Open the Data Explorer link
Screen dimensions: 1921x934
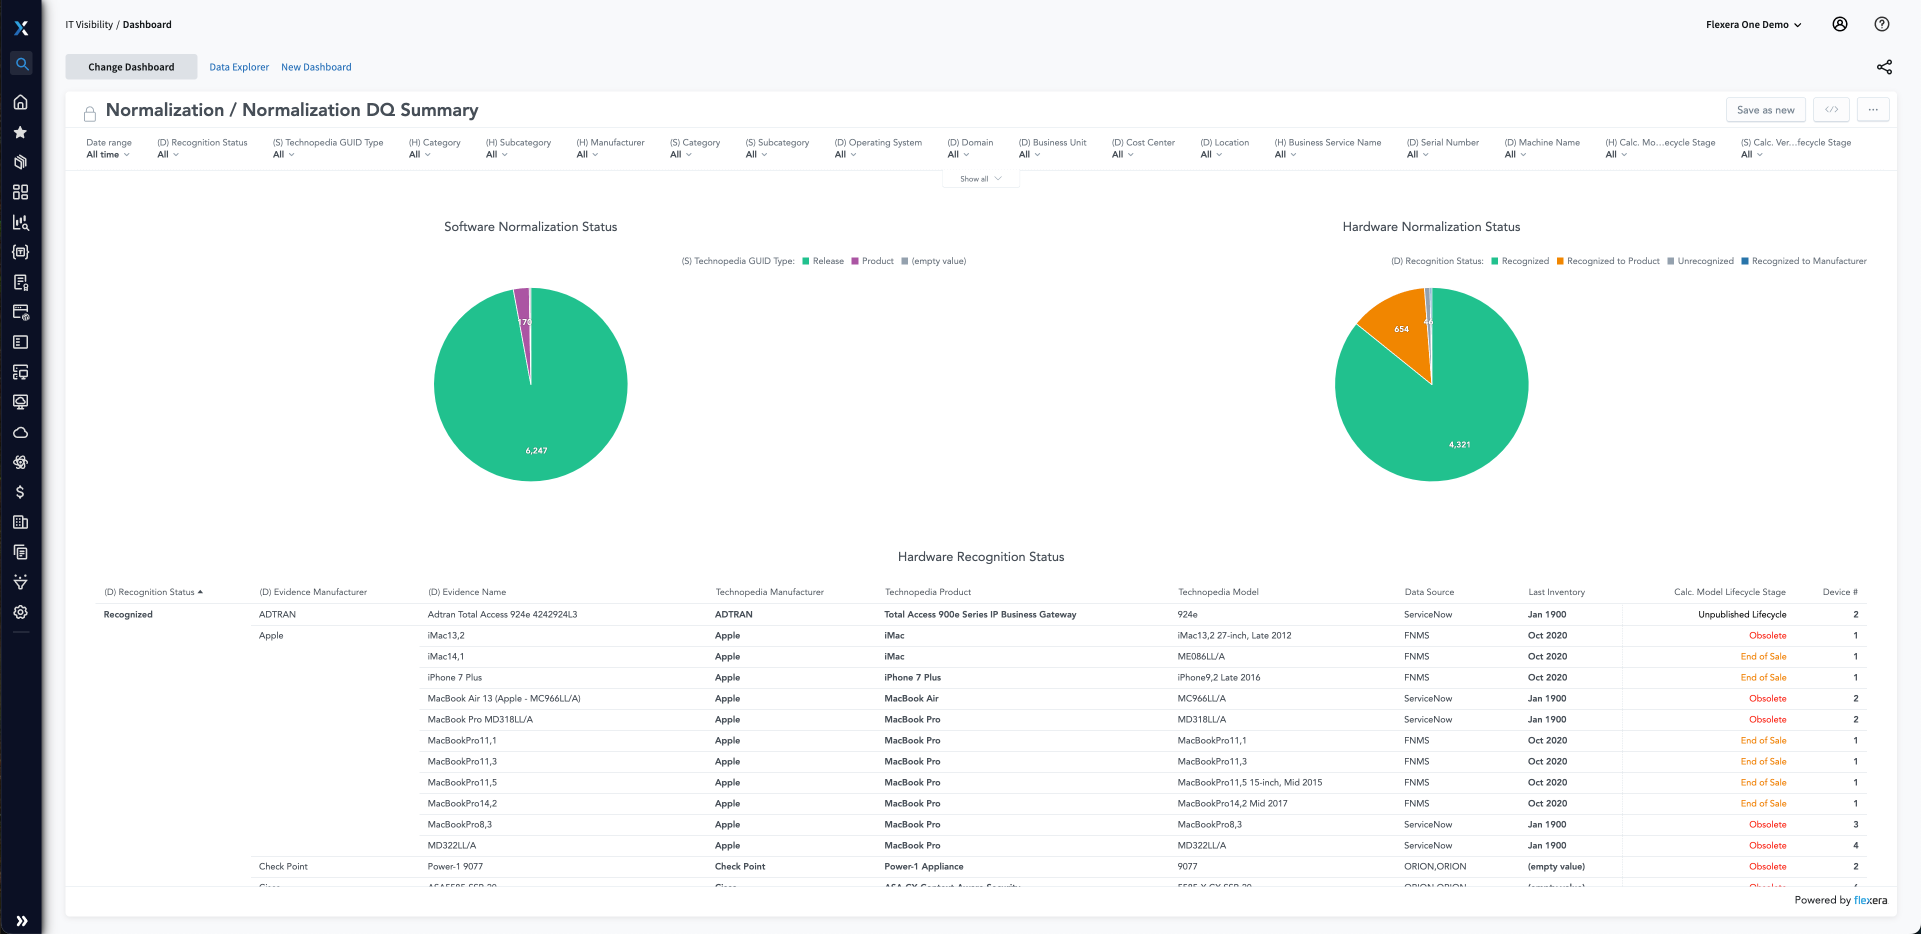[x=239, y=67]
